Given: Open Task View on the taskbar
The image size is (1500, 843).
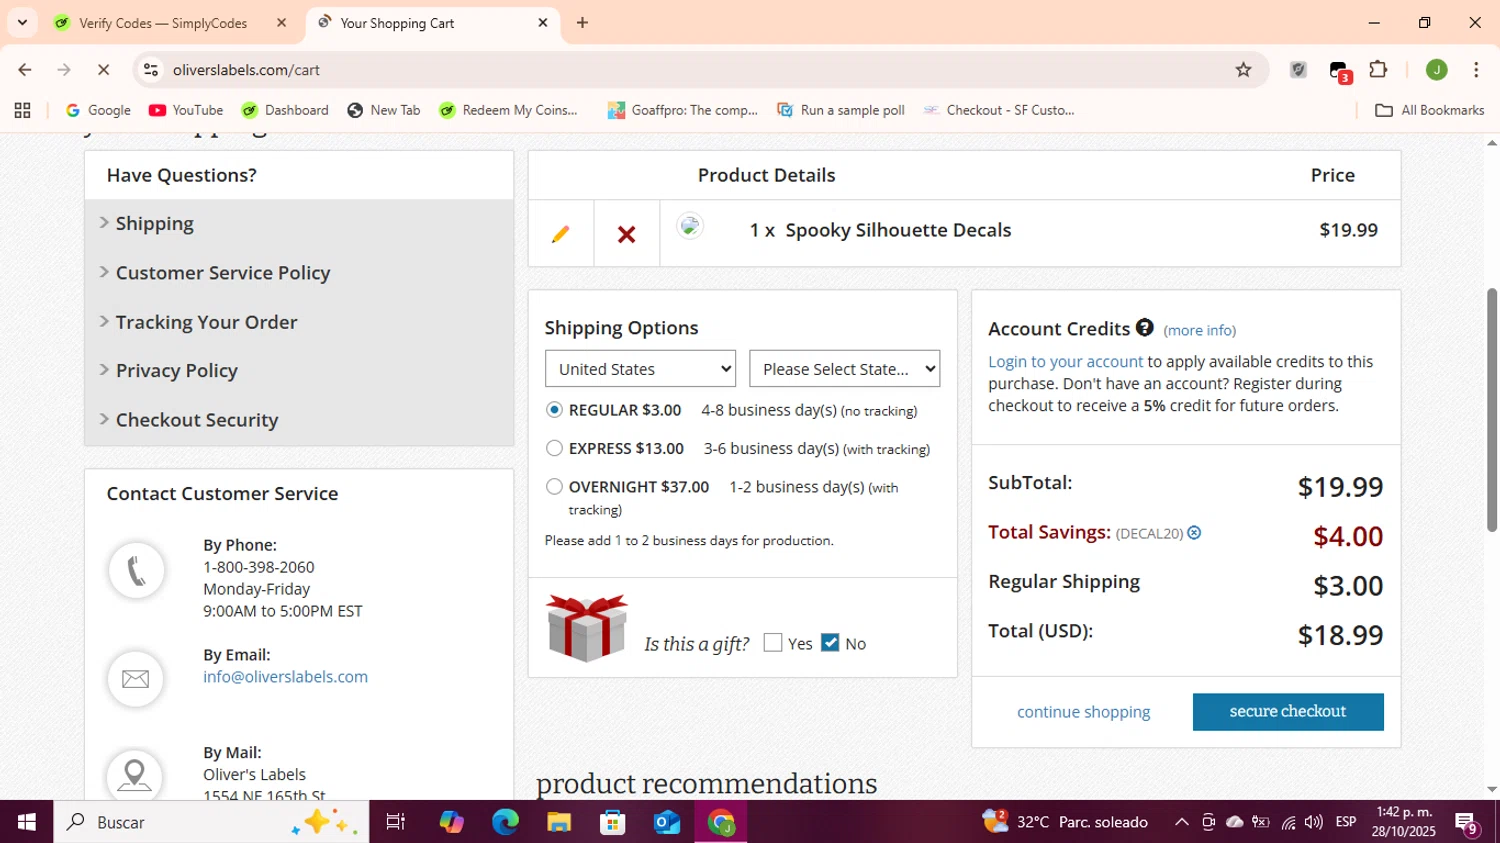Looking at the screenshot, I should pos(395,822).
